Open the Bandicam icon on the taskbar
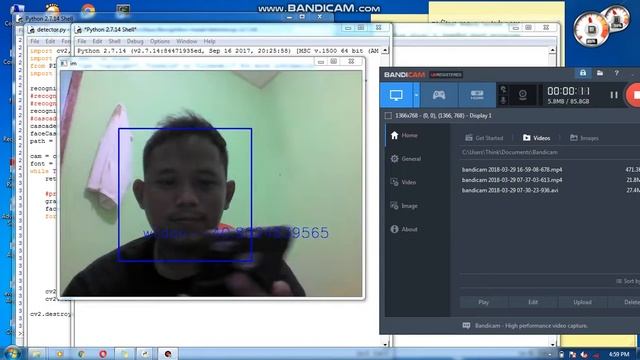640x360 pixels. pos(168,353)
